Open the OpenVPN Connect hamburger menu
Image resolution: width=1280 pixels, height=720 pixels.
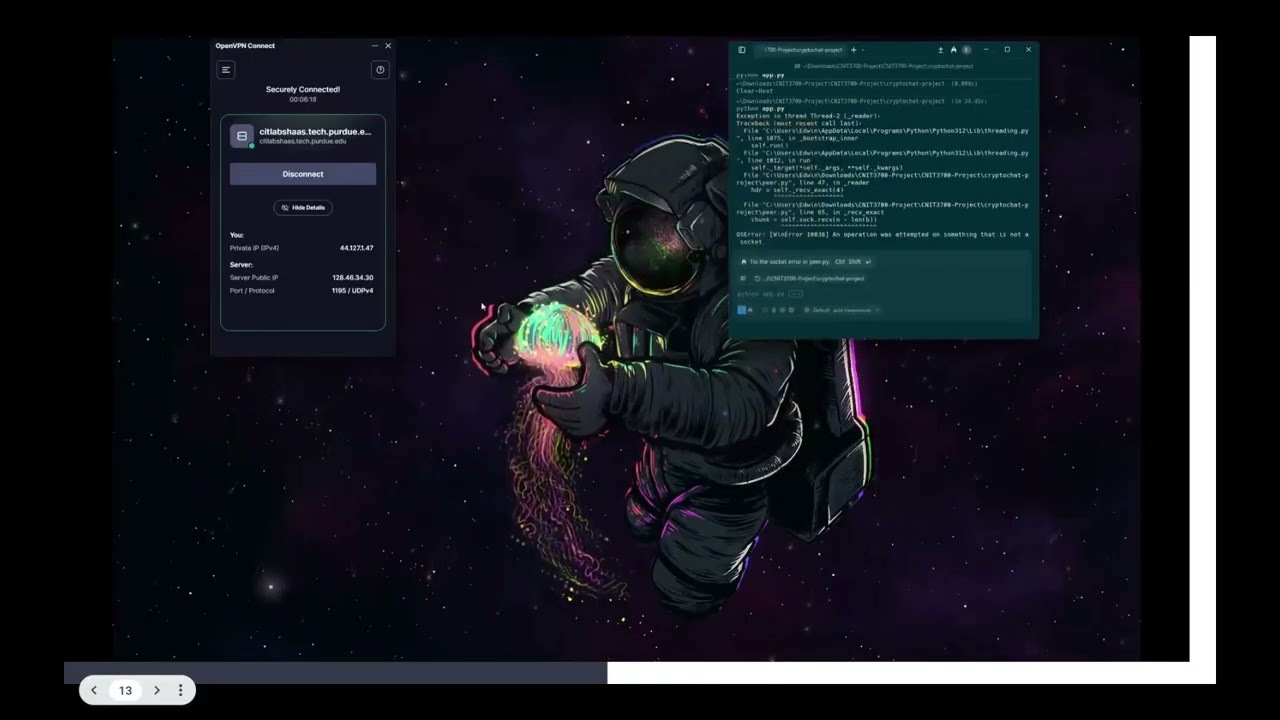pyautogui.click(x=226, y=70)
